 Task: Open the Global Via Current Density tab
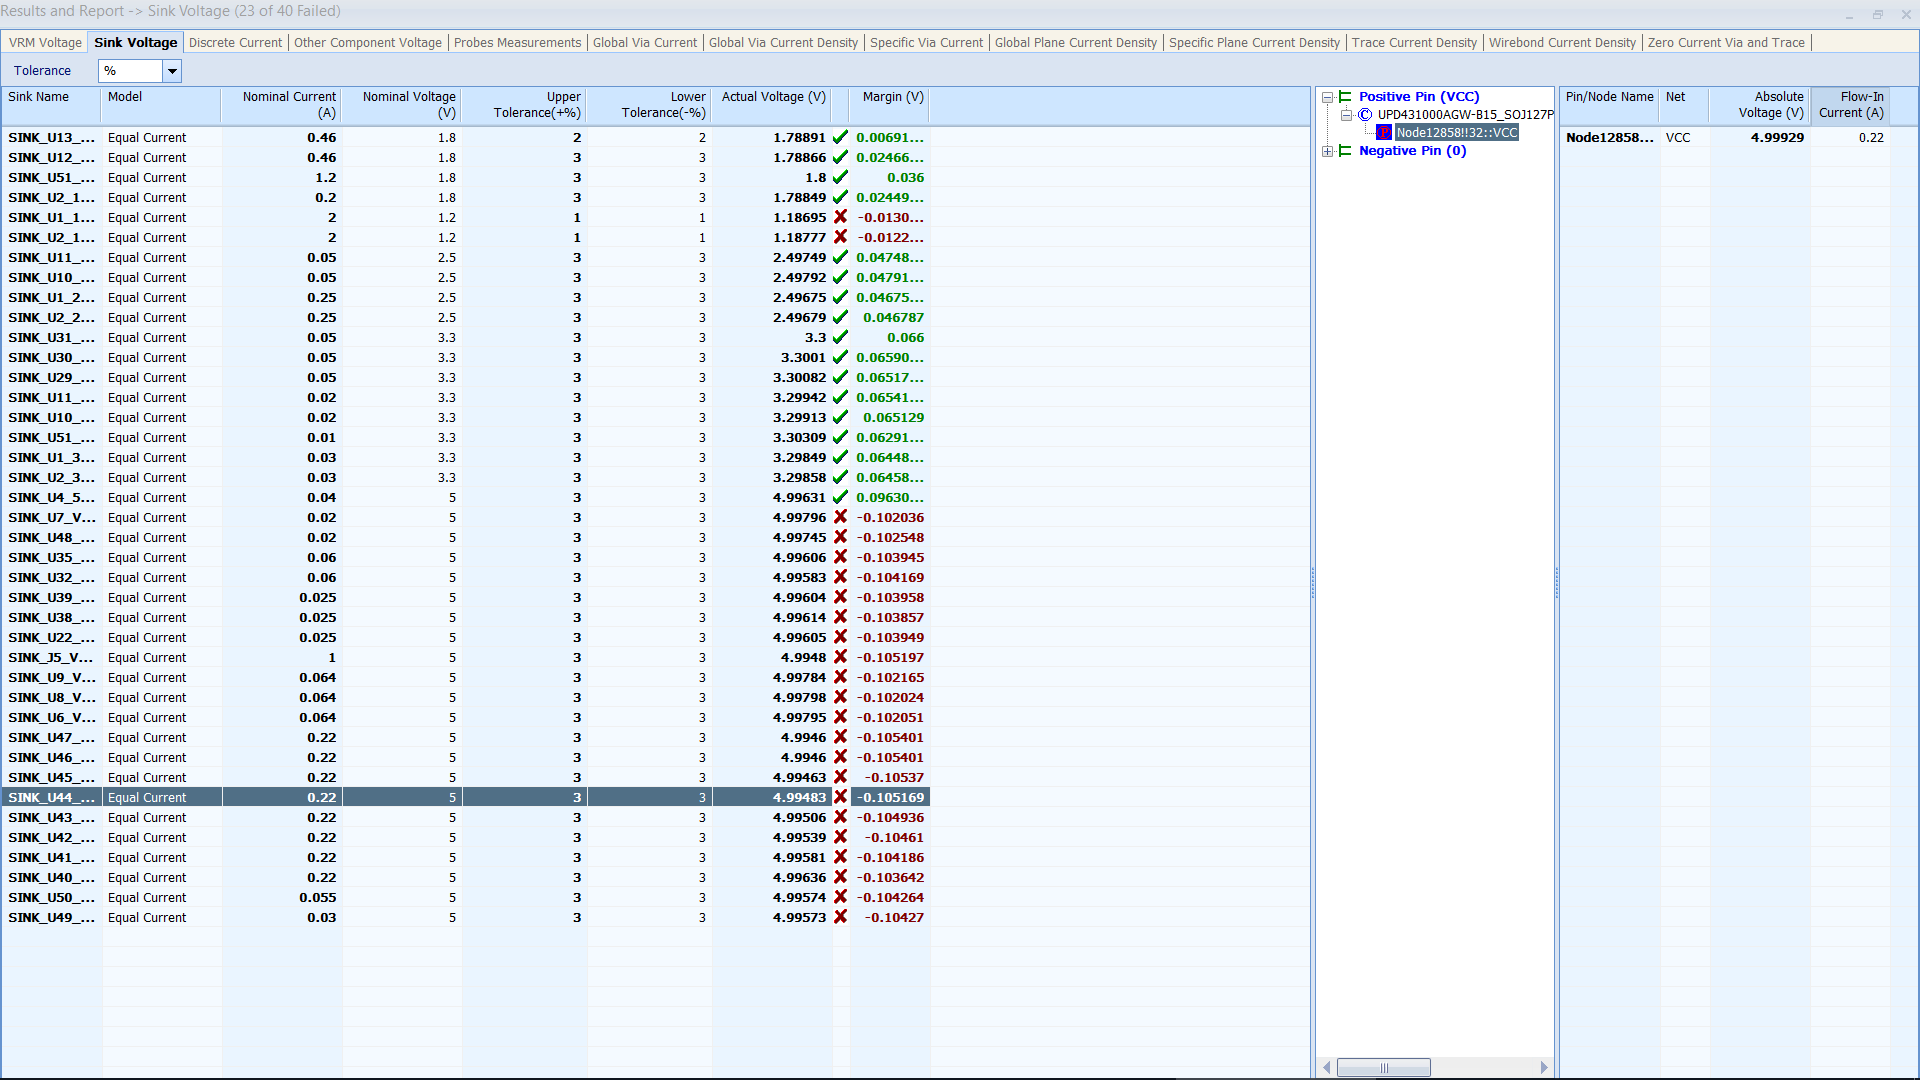point(783,42)
